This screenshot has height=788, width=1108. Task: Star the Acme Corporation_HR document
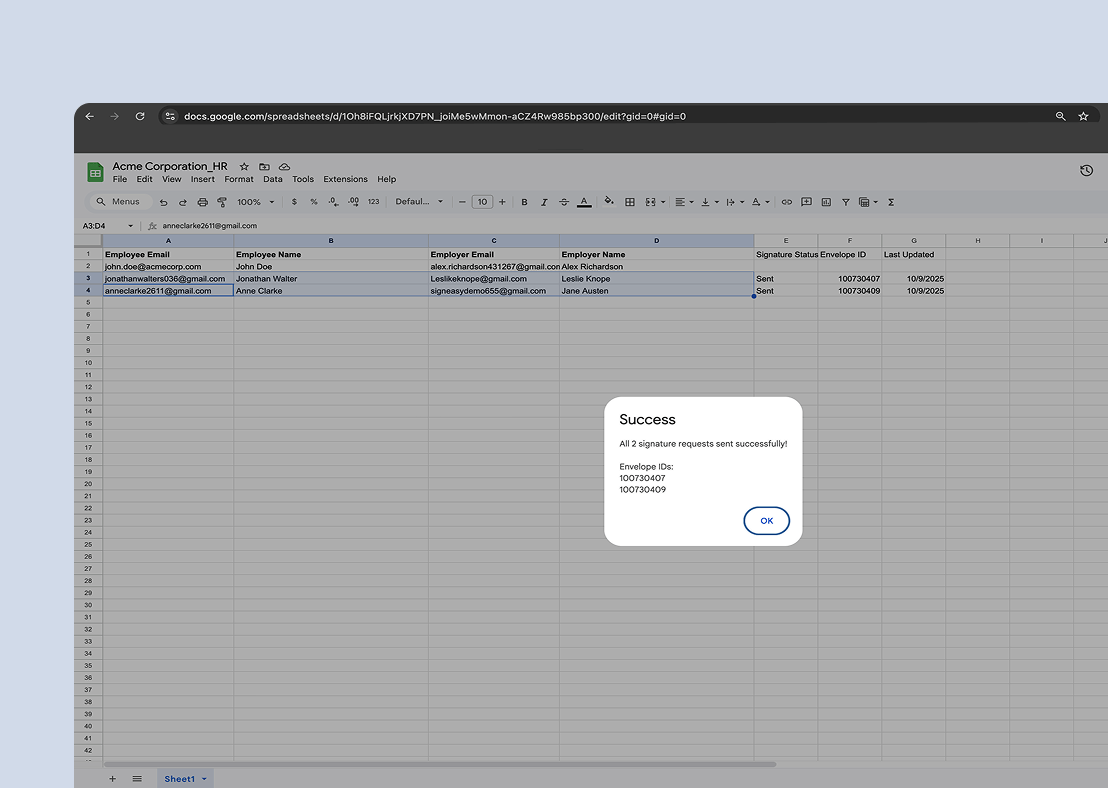click(244, 167)
